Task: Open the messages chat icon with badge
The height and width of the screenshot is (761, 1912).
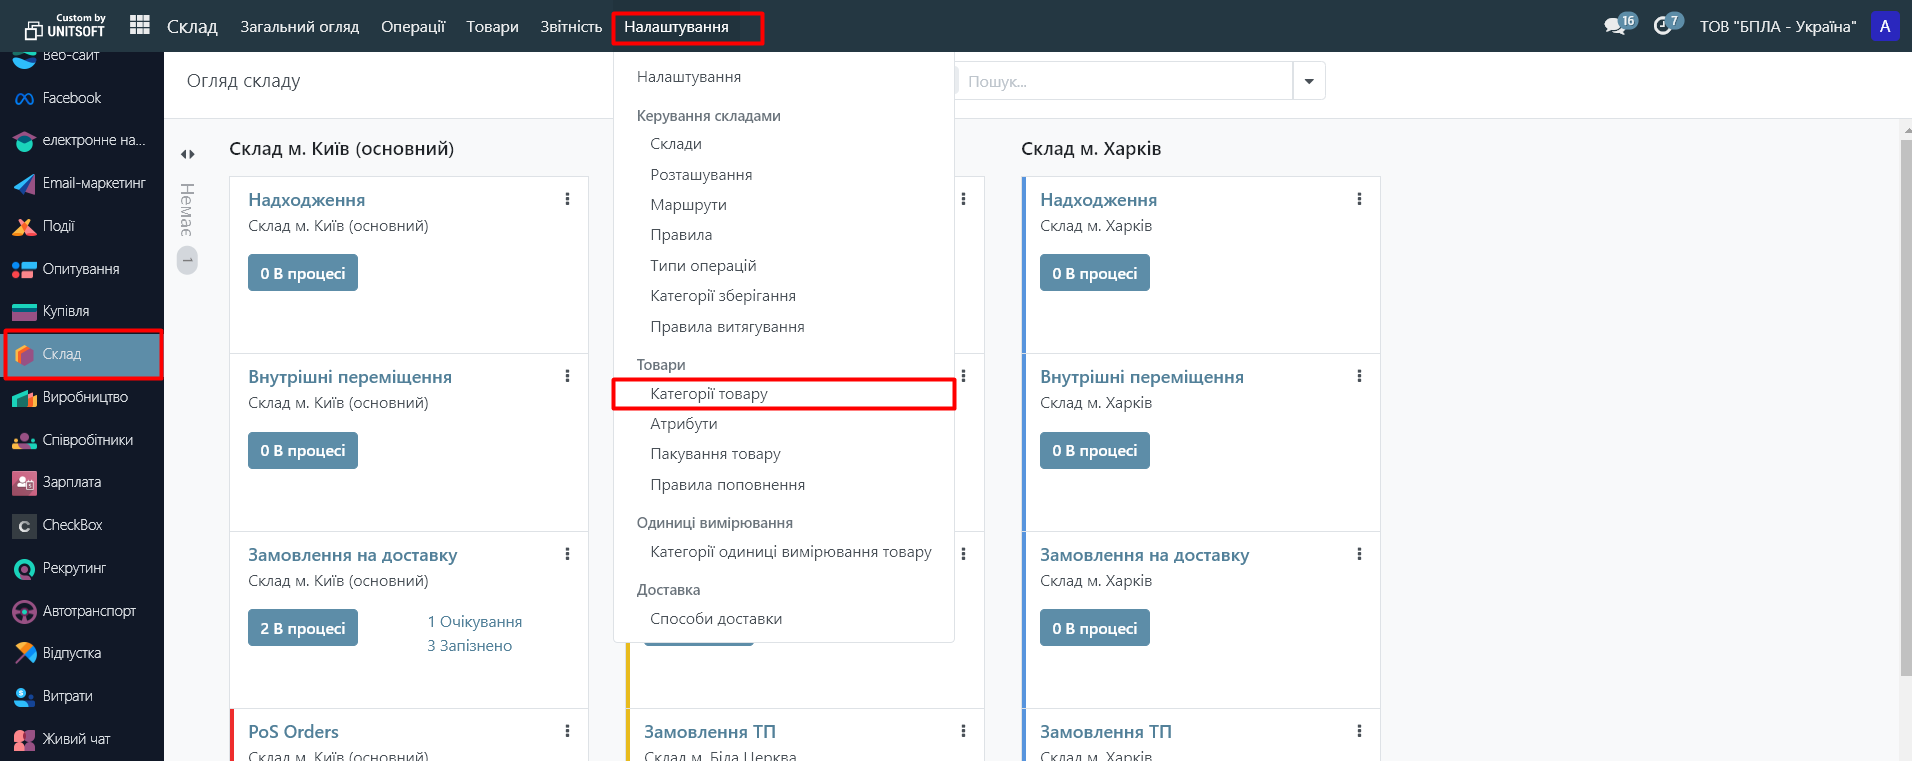Action: point(1615,26)
